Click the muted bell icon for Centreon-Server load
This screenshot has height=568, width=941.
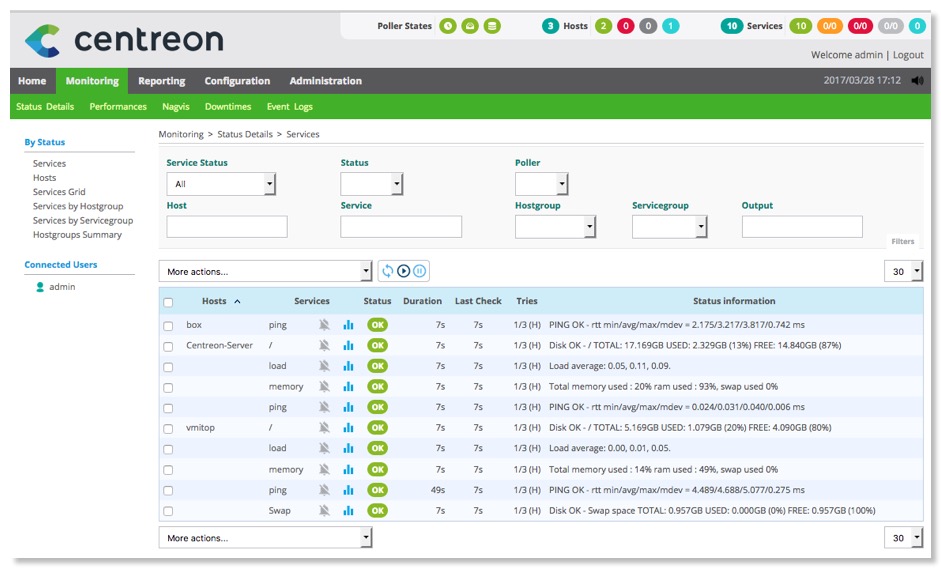(324, 366)
